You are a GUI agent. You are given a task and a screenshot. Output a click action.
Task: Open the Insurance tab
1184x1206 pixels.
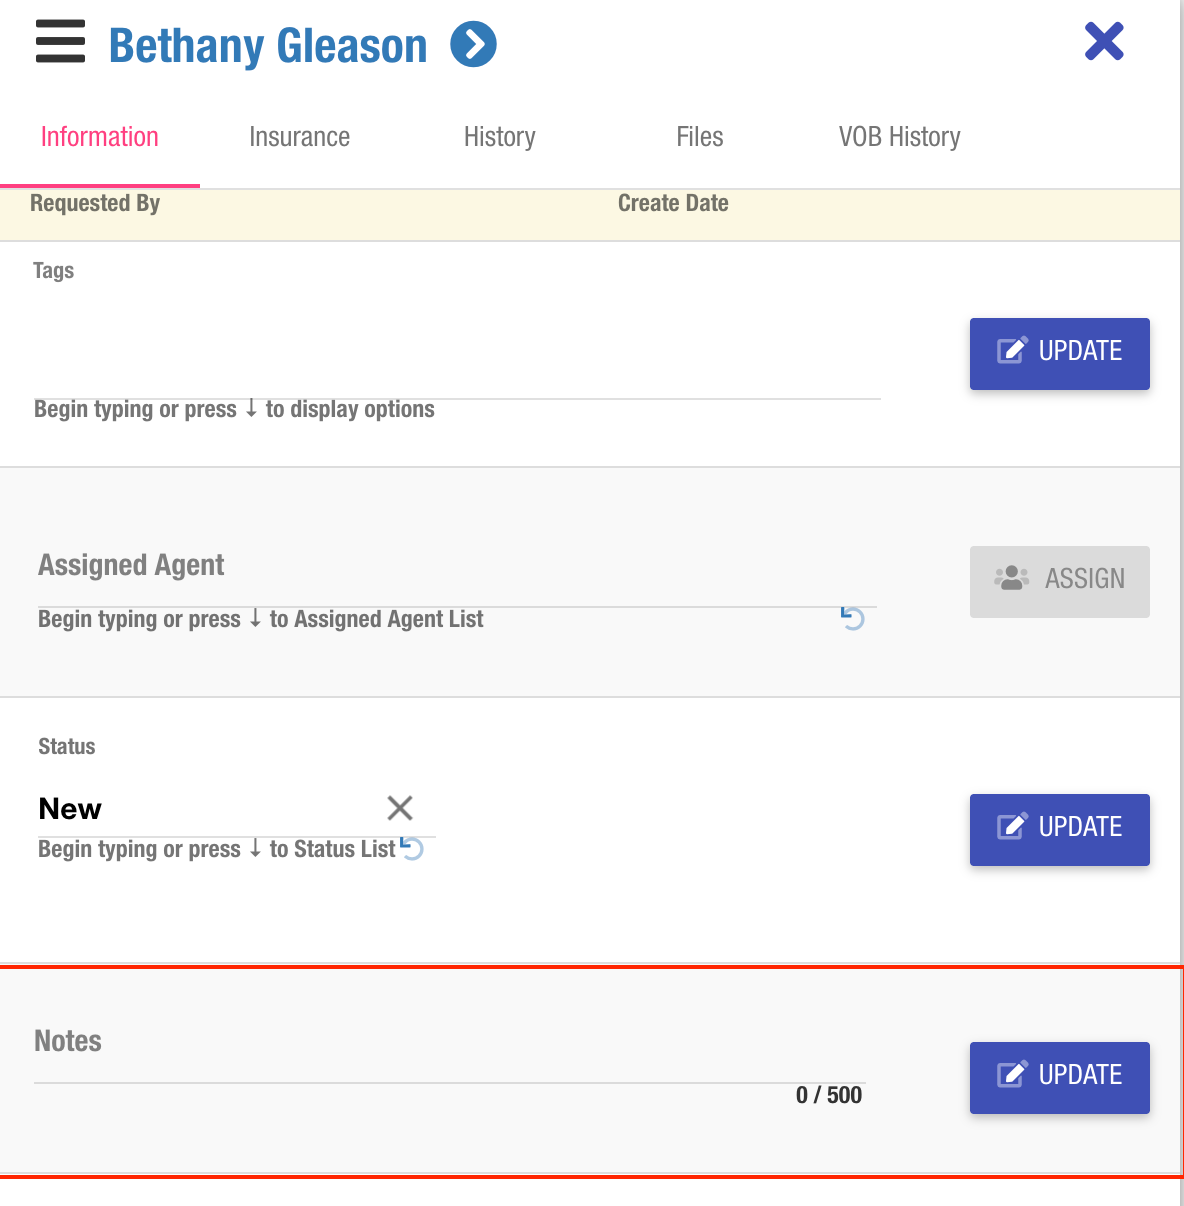pos(299,137)
